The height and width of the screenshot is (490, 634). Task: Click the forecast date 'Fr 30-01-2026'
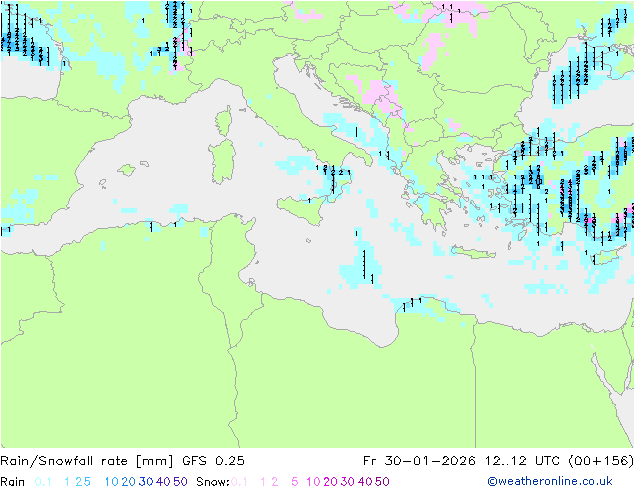click(x=419, y=461)
